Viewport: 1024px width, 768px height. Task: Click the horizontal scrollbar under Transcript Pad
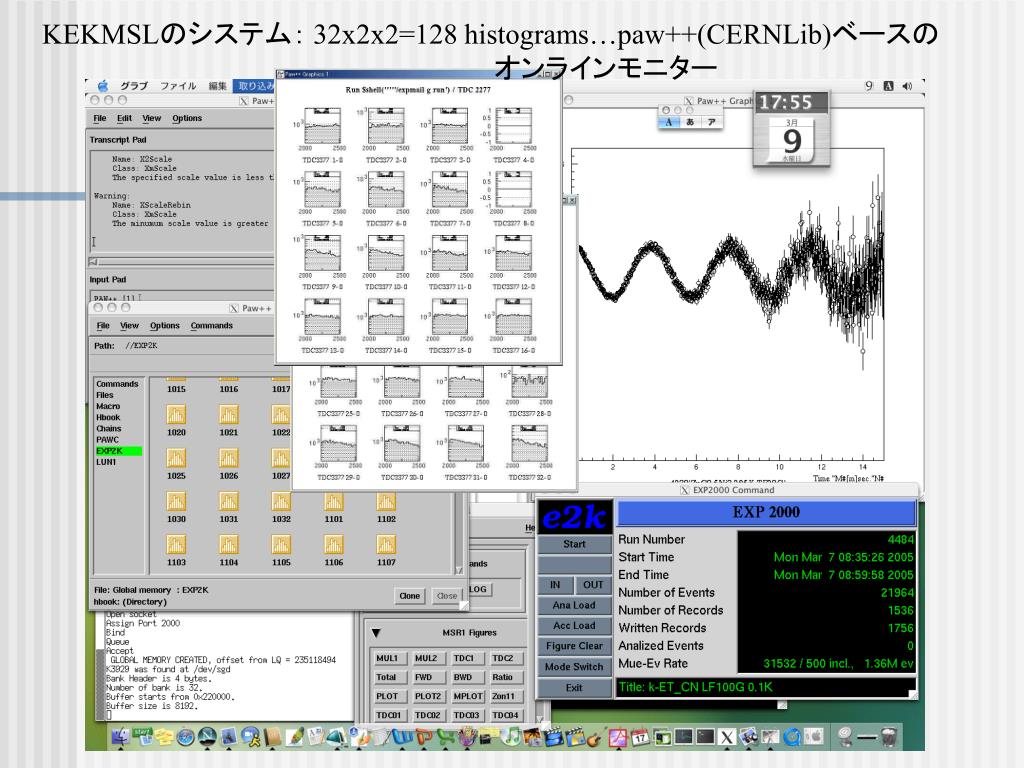coord(181,262)
